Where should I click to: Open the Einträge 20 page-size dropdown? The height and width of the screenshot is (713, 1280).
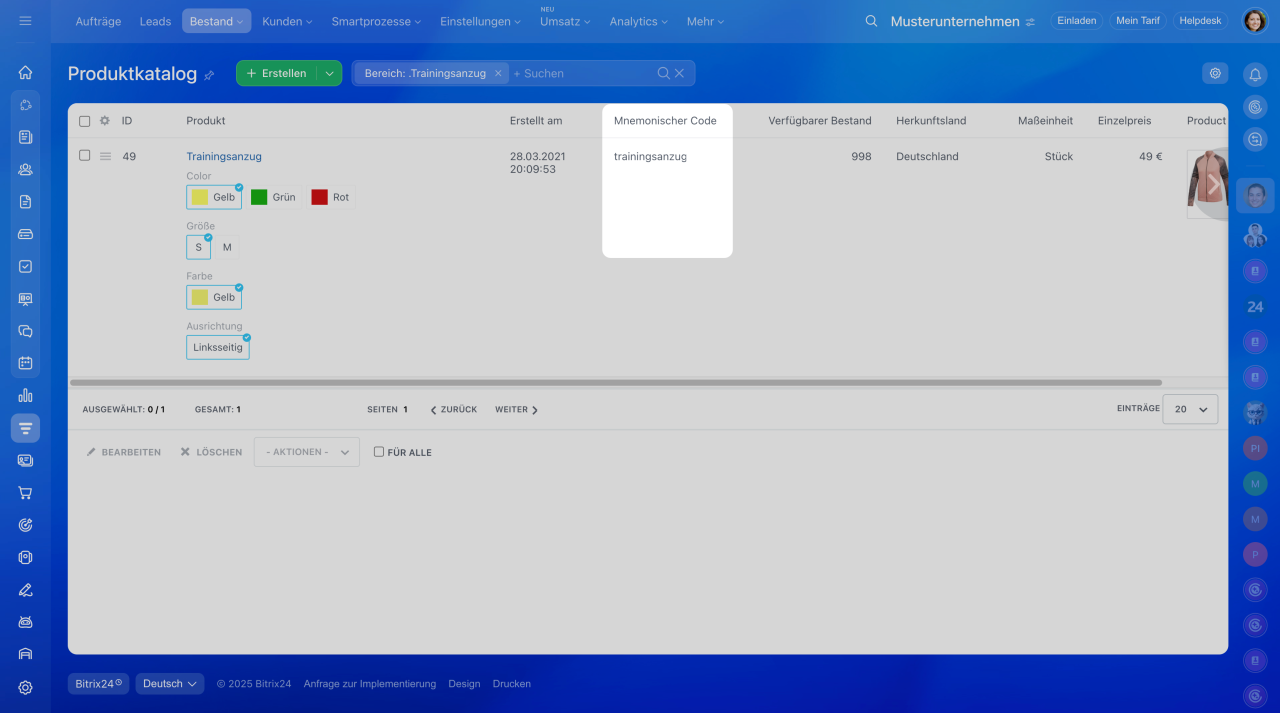point(1190,409)
